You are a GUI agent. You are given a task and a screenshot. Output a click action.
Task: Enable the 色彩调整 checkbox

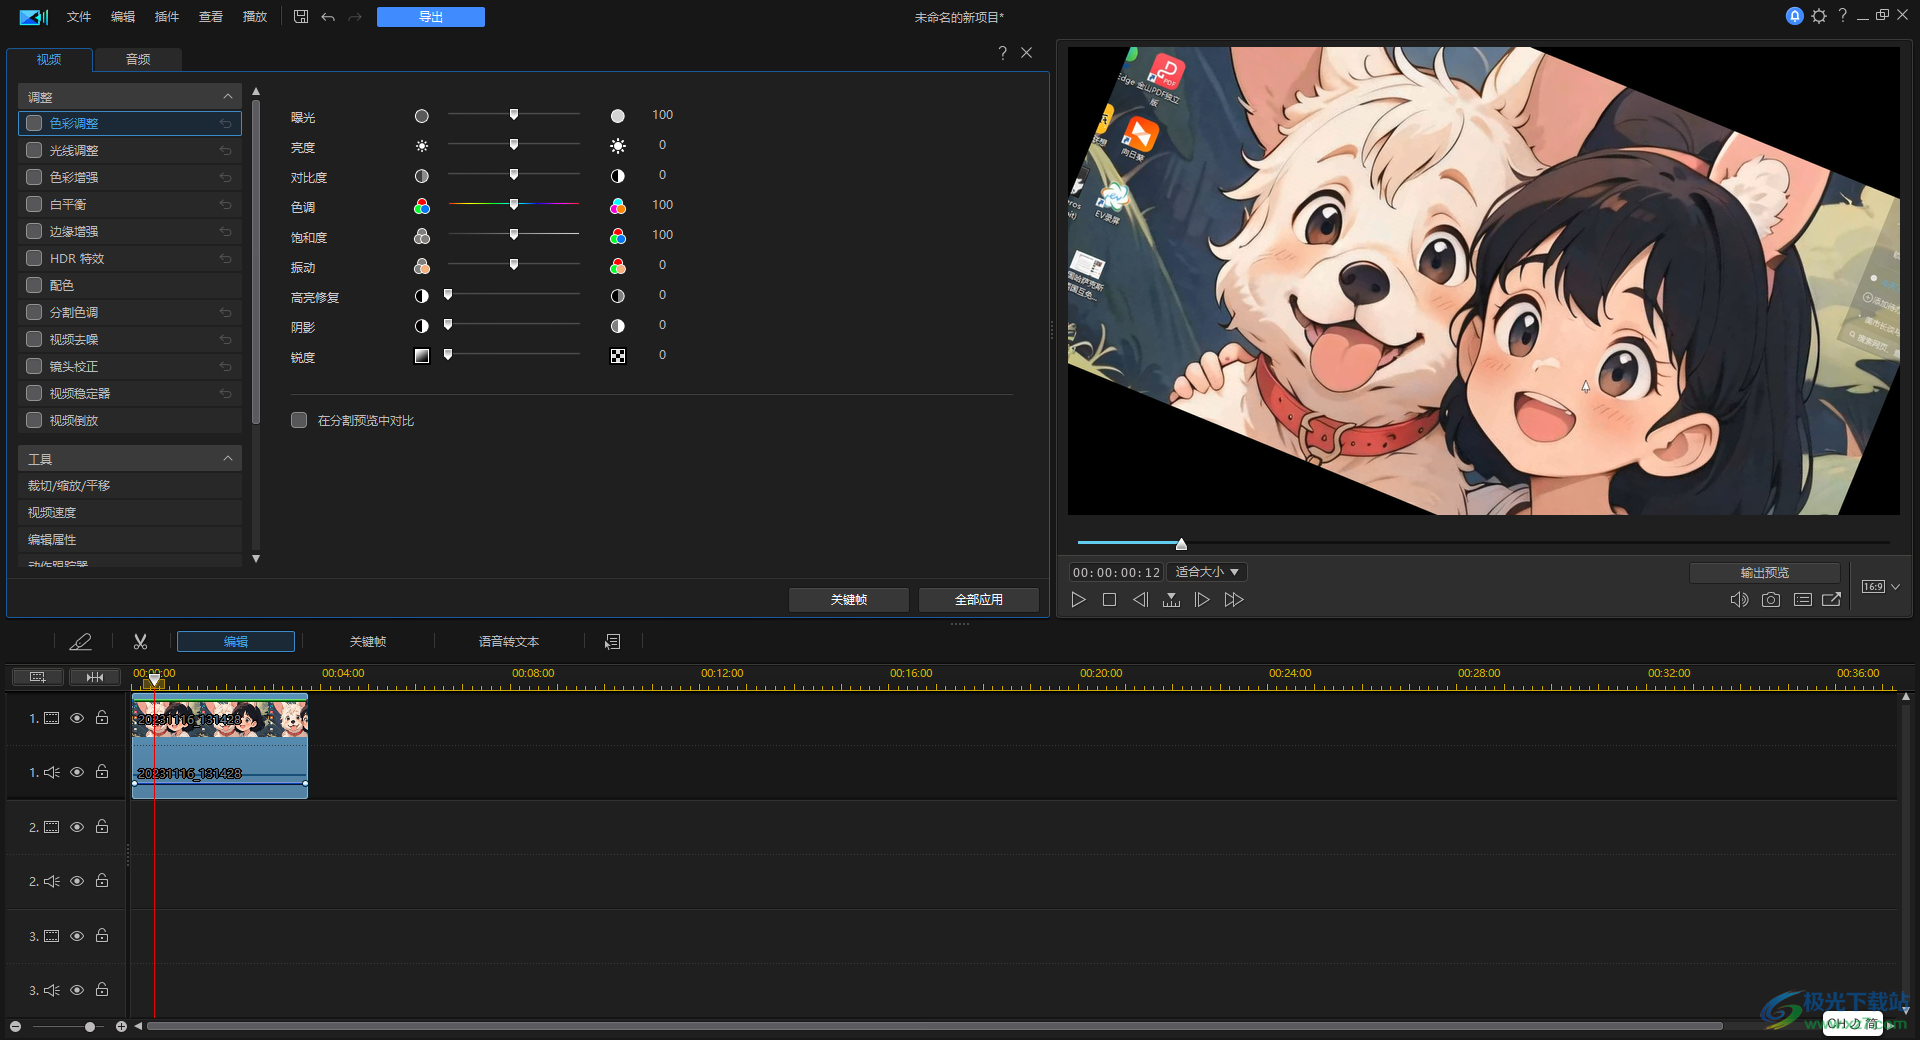point(34,123)
